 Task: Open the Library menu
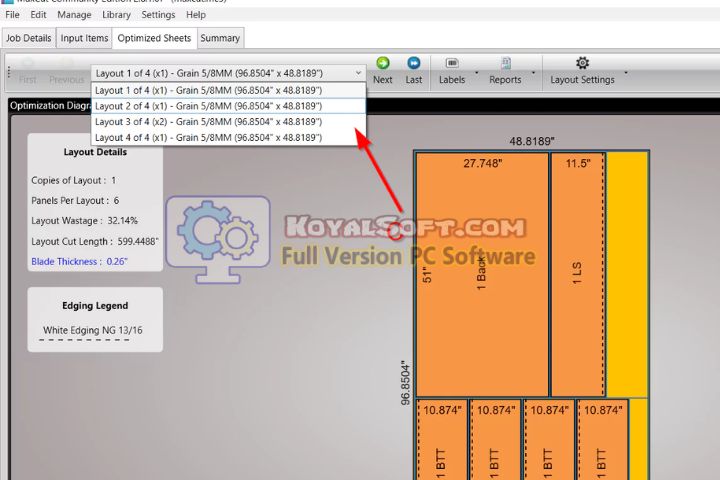pos(116,15)
